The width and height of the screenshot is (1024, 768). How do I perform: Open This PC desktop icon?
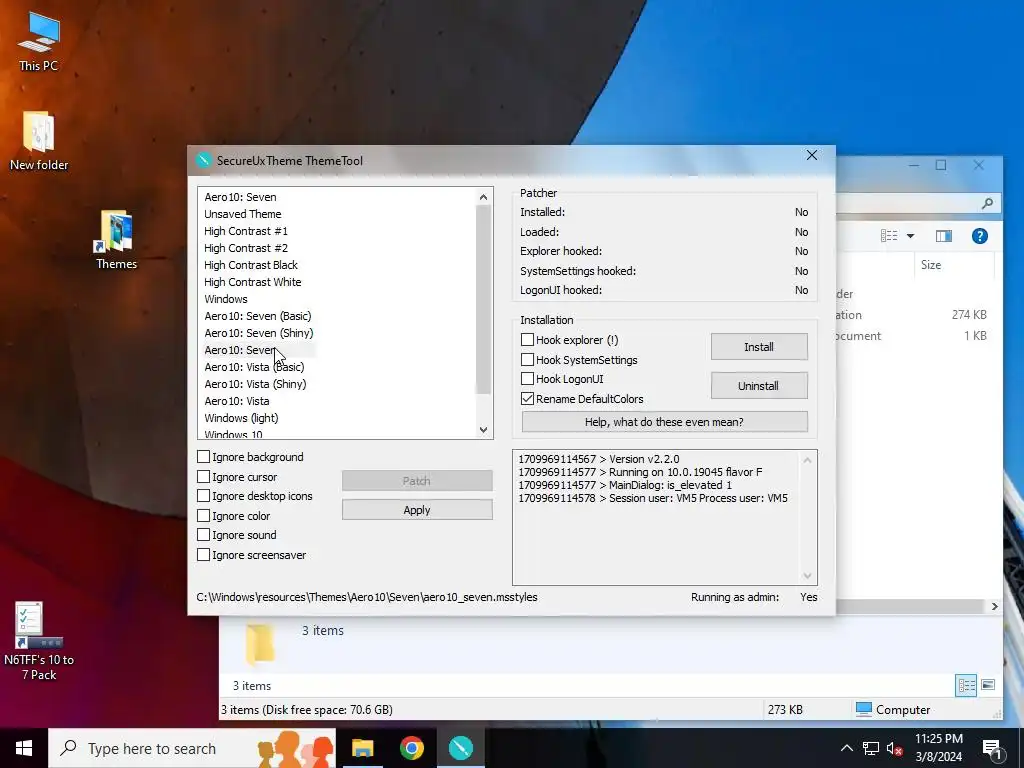click(39, 40)
